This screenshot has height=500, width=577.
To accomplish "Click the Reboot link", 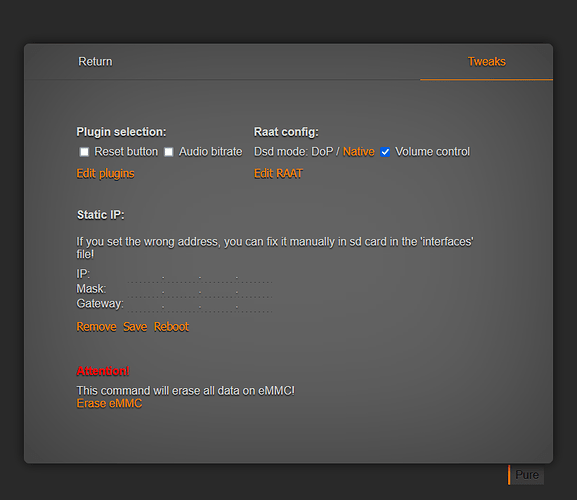I will [171, 327].
